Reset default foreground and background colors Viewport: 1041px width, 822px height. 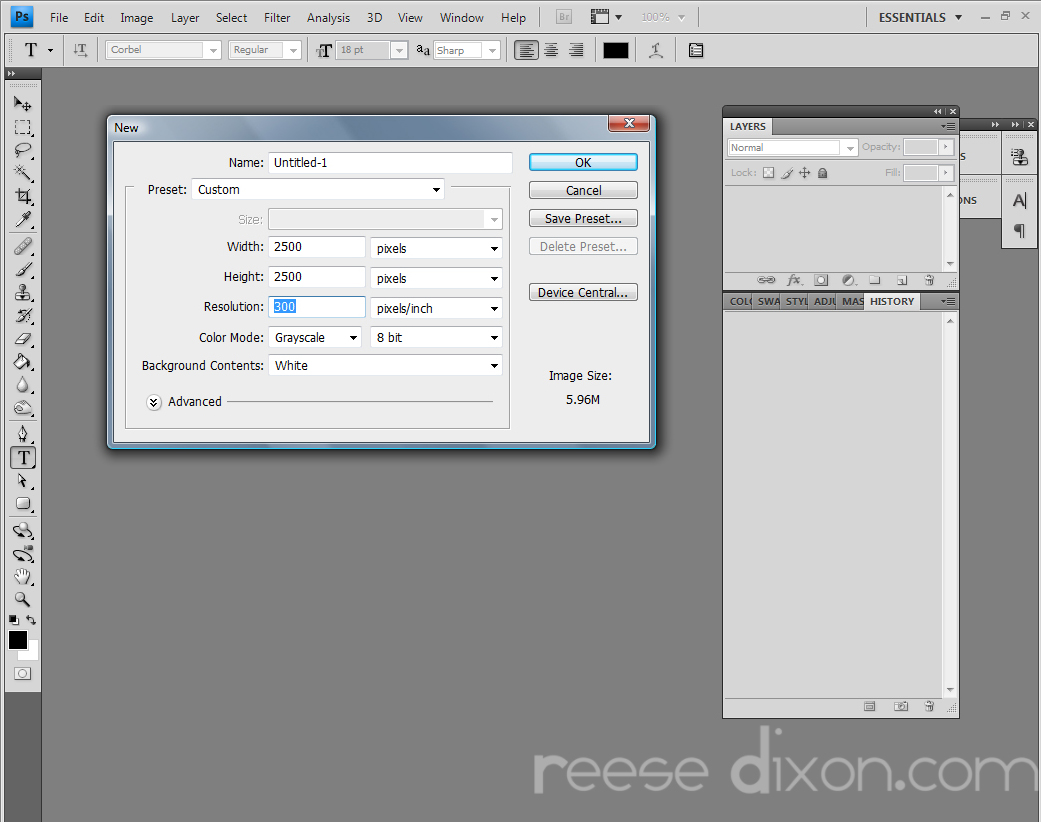(x=14, y=619)
